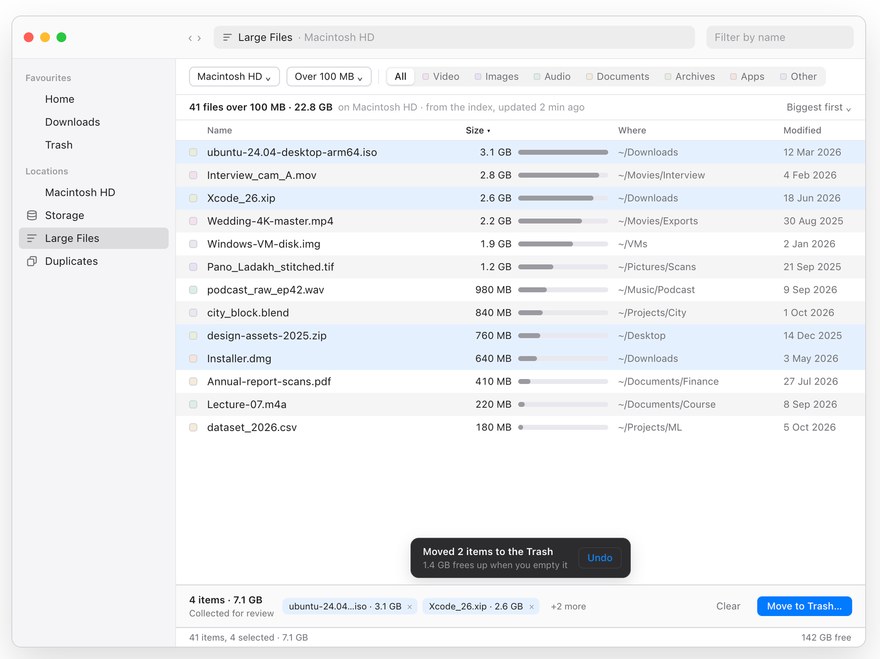This screenshot has height=659, width=880.
Task: Click file type icon of podcast_raw_ep42.wav
Action: click(193, 290)
